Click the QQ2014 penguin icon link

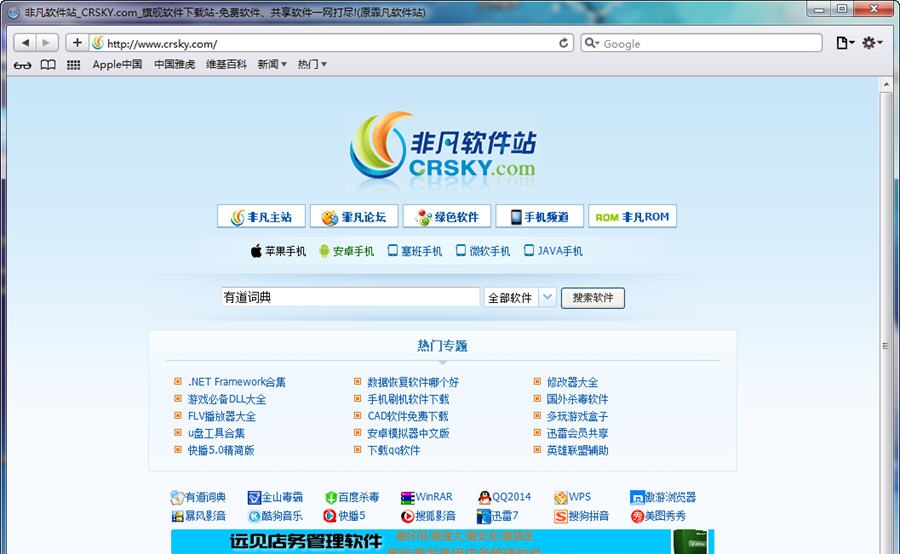[505, 497]
